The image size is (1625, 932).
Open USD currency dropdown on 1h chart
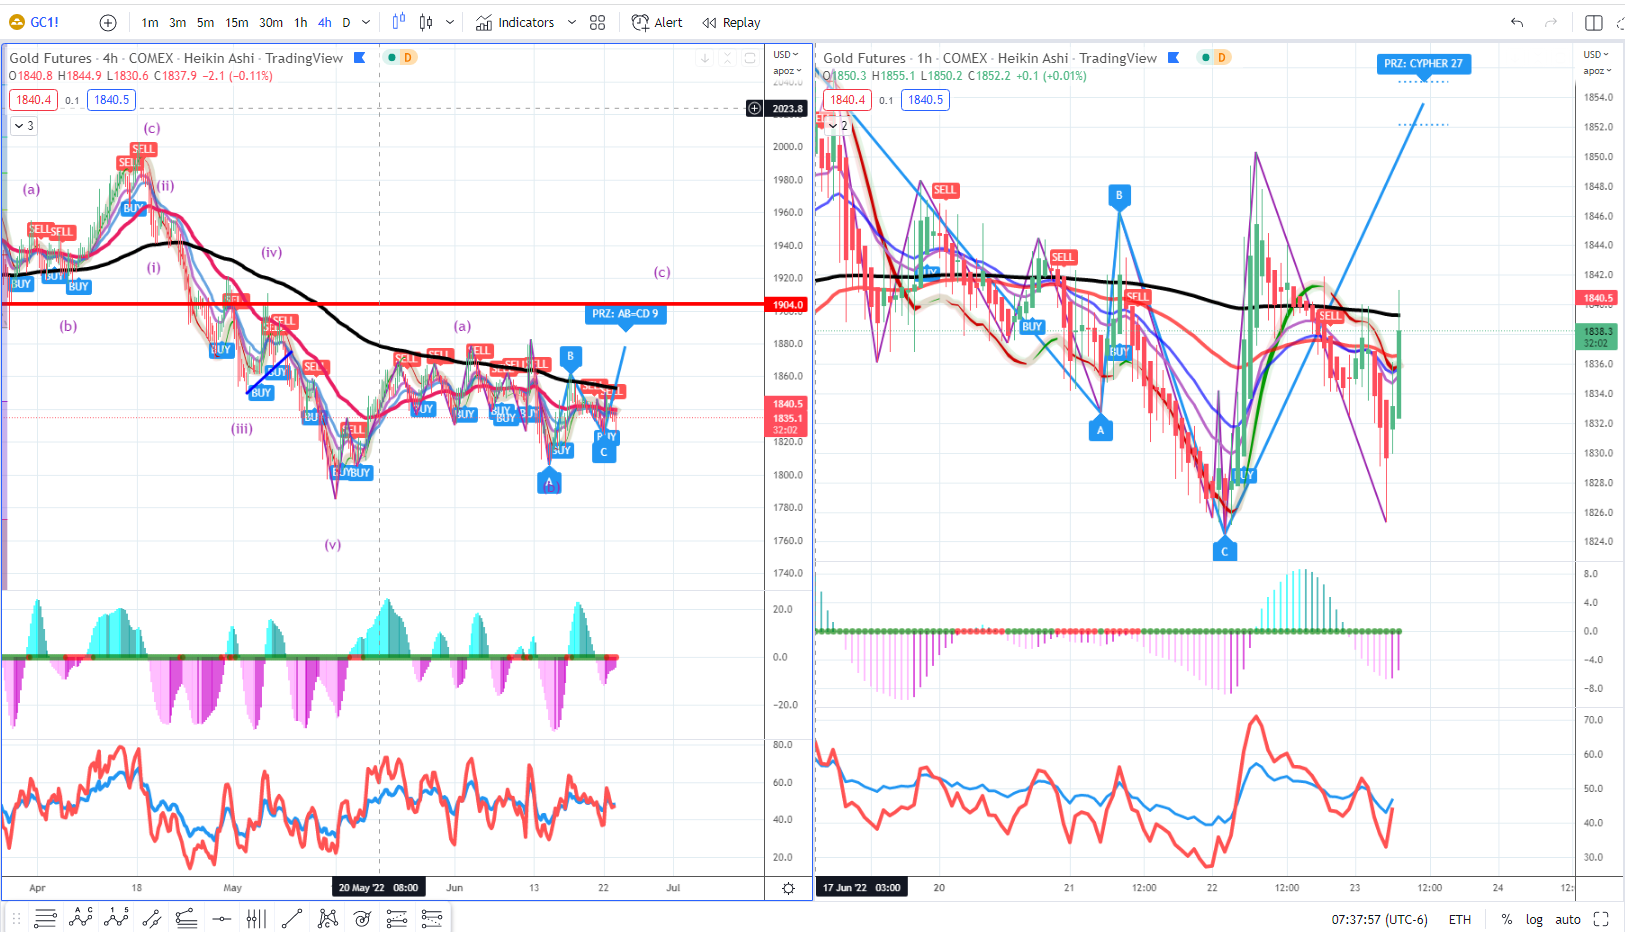coord(1596,55)
